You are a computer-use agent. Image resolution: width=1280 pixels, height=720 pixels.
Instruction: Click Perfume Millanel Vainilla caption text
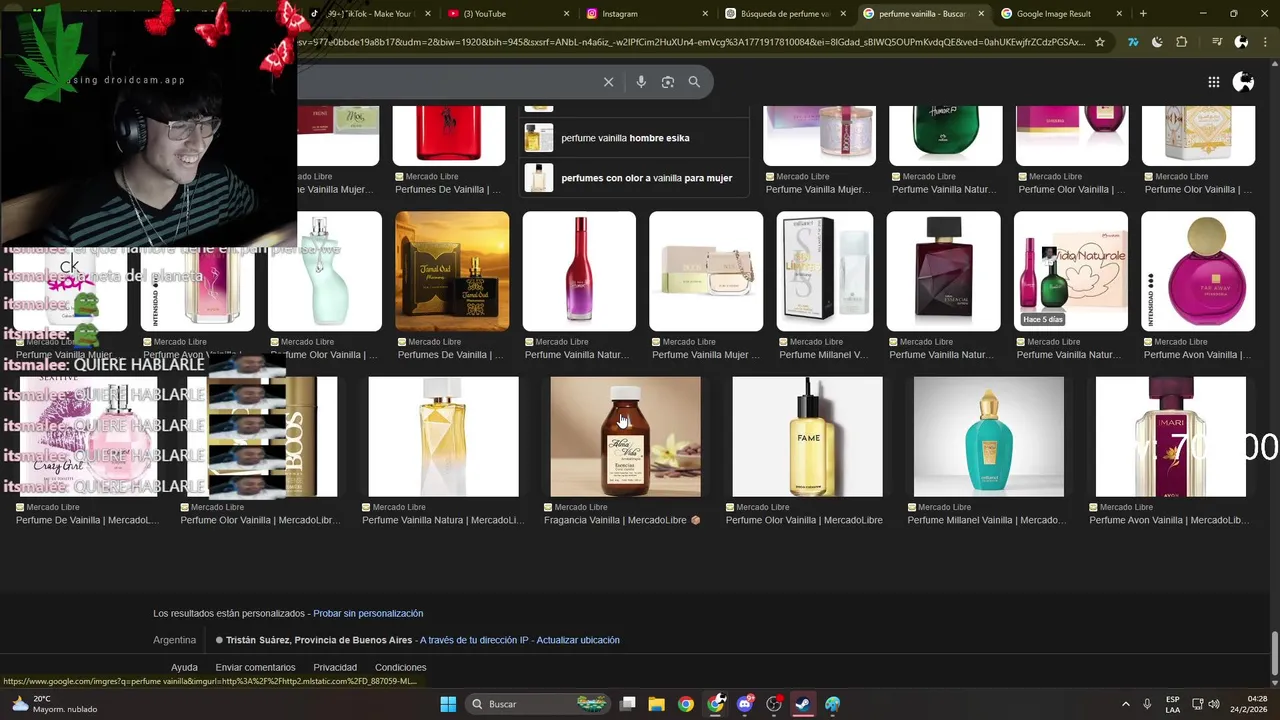tap(986, 520)
